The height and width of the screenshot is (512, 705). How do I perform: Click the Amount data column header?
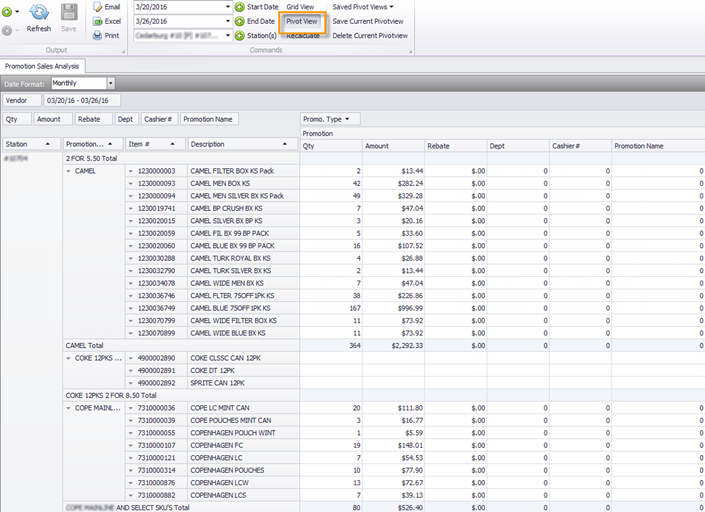pos(393,146)
